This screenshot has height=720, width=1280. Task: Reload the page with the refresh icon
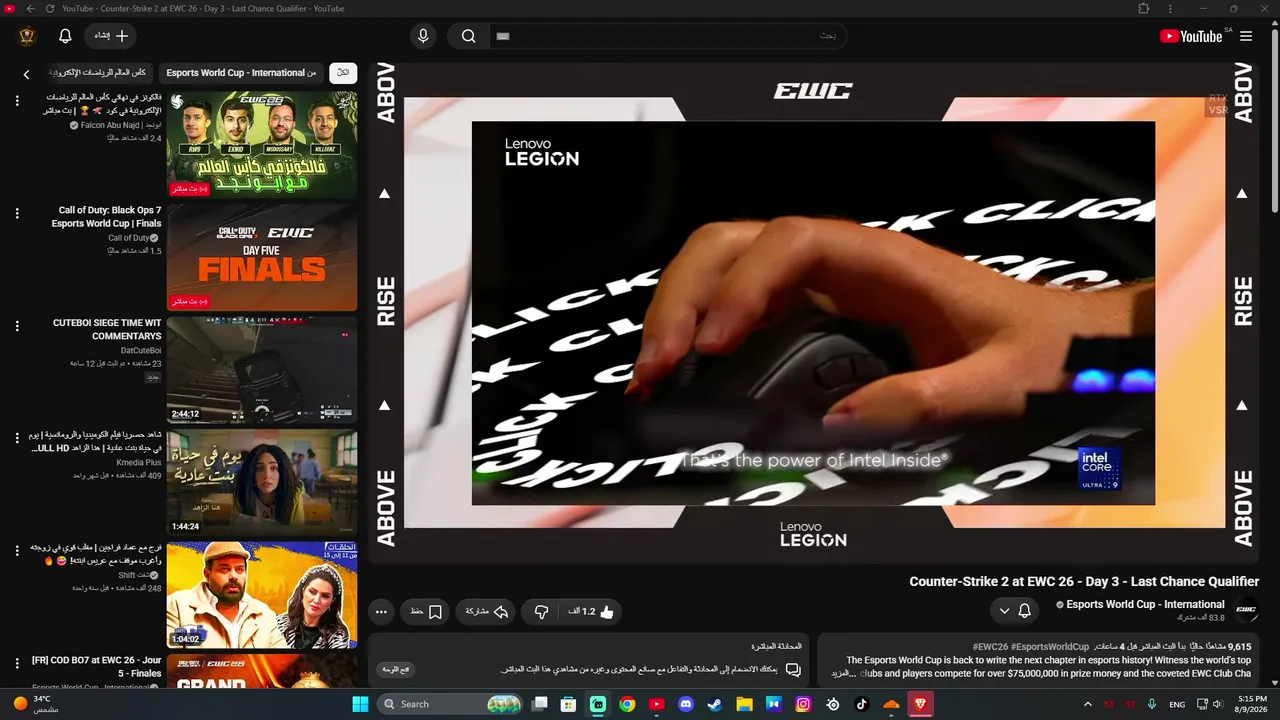[x=51, y=8]
